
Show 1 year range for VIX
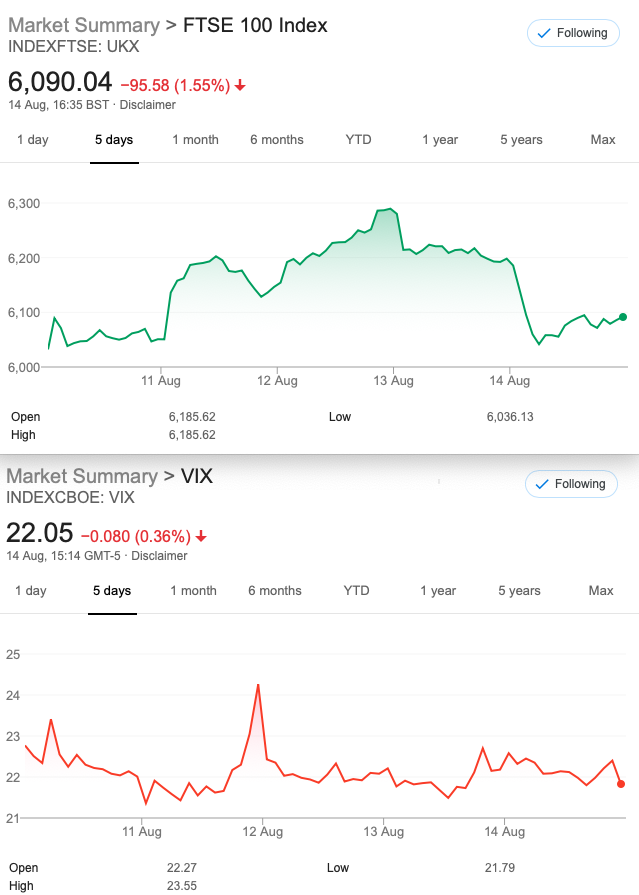[438, 591]
